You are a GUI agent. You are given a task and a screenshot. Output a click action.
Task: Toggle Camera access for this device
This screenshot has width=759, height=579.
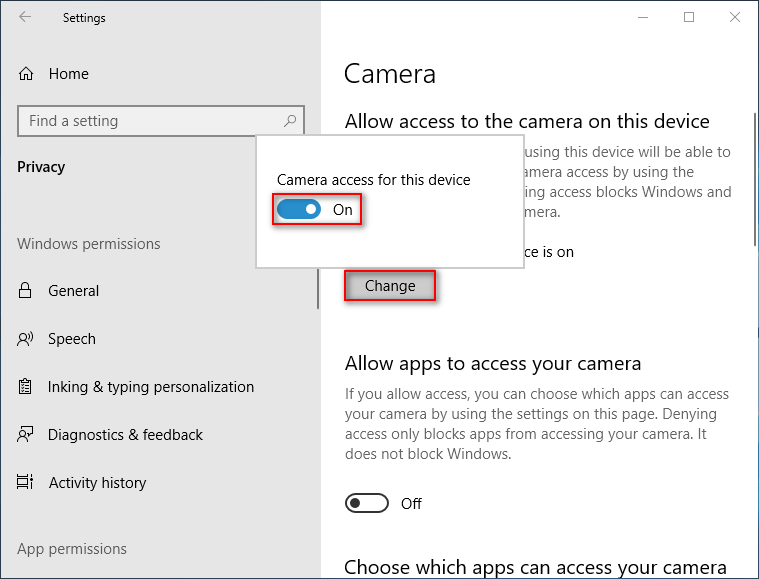coord(299,209)
